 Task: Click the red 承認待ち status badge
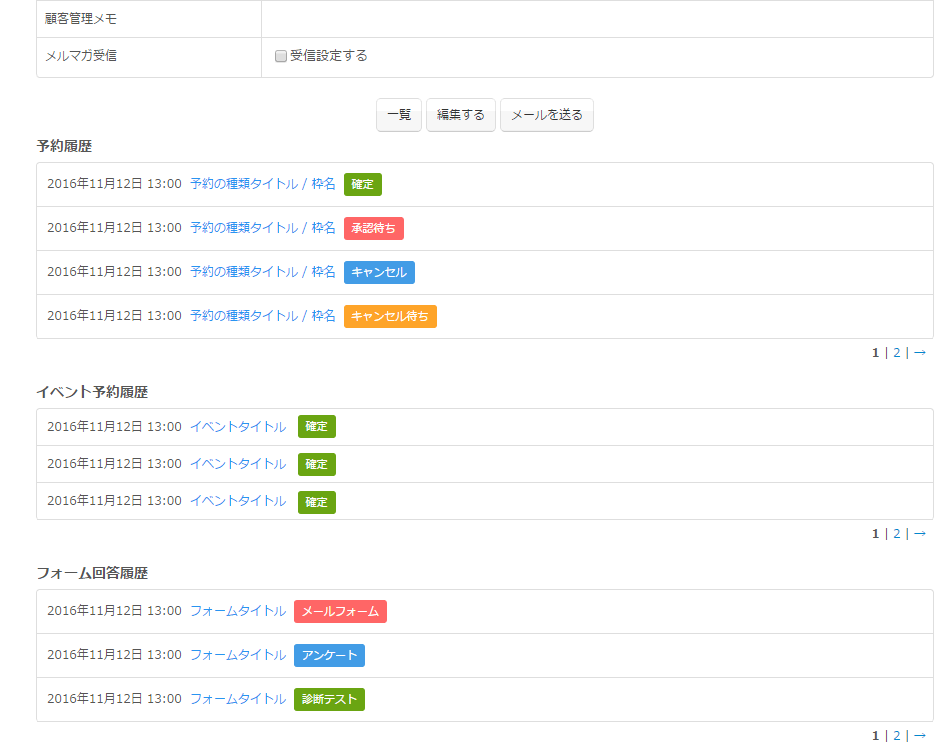[x=373, y=229]
